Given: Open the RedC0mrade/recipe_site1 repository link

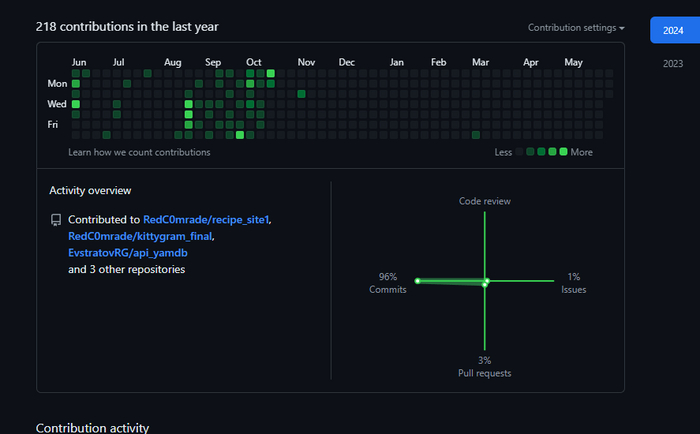Looking at the screenshot, I should pos(206,219).
